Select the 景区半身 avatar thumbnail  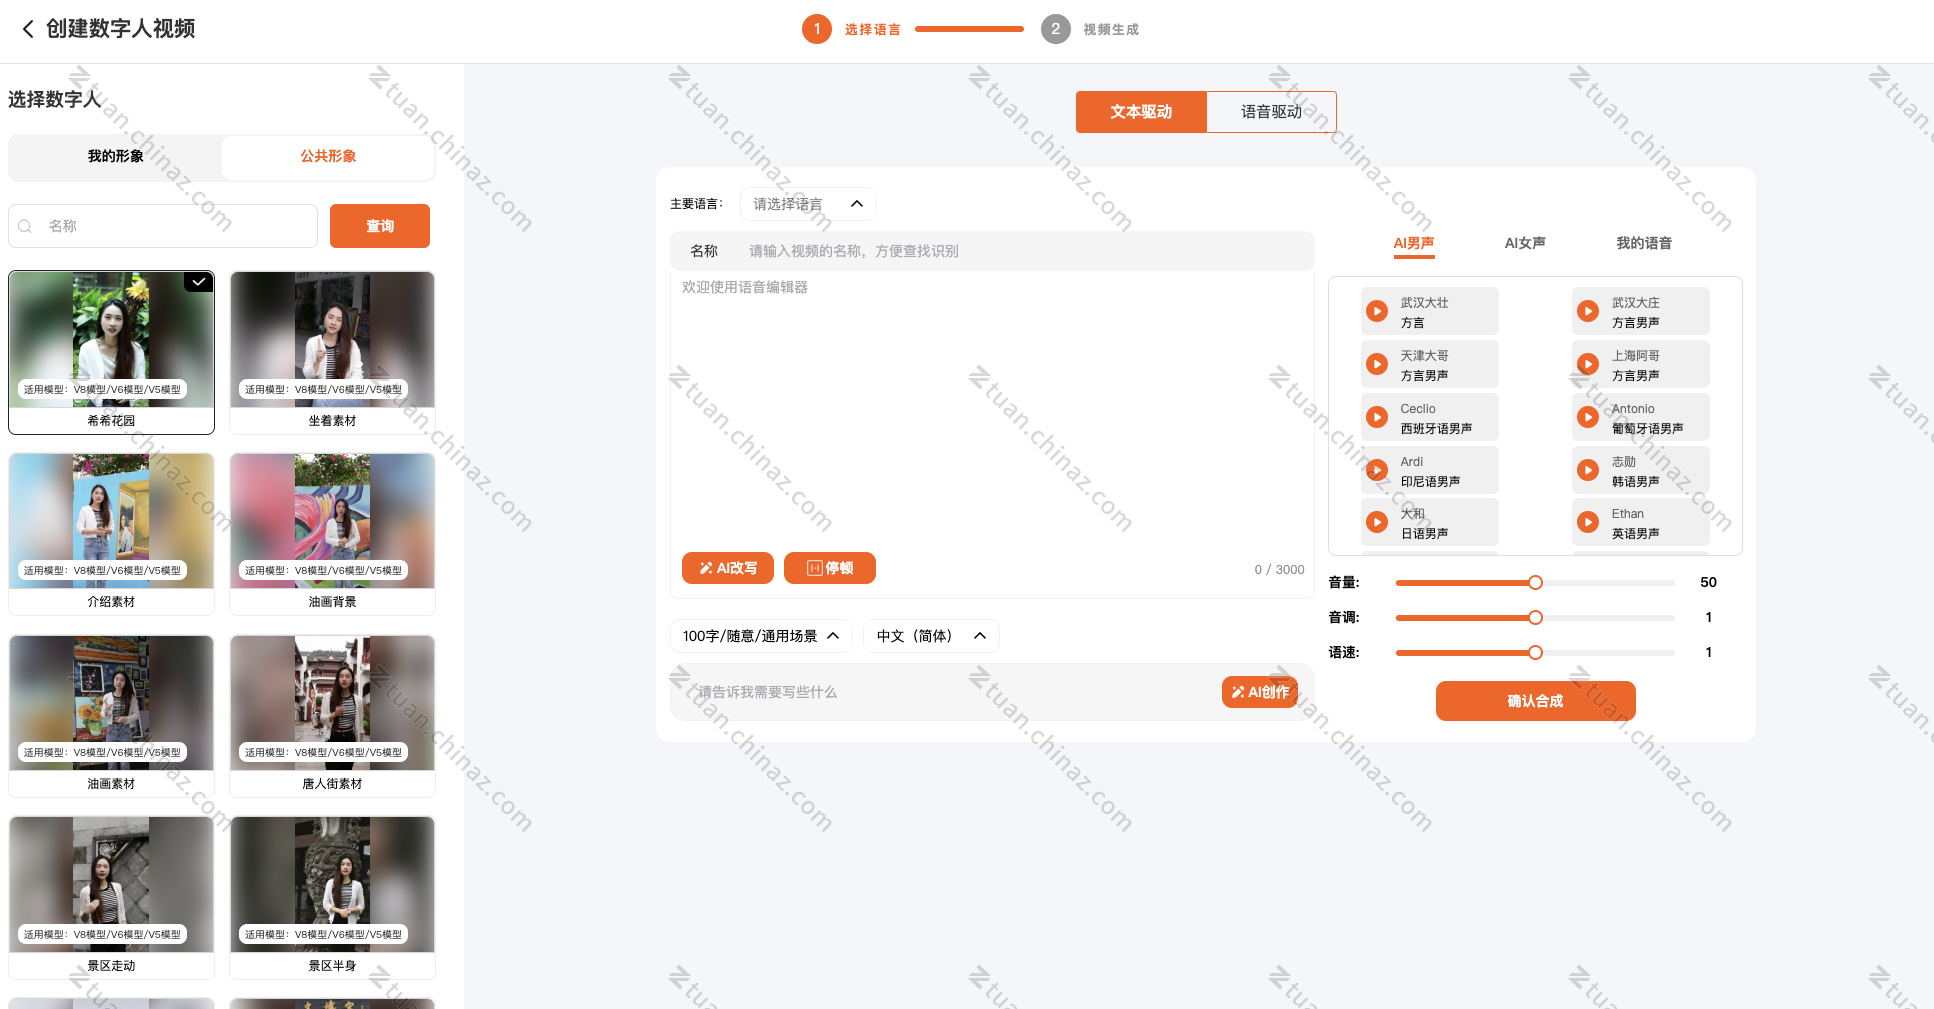click(332, 884)
